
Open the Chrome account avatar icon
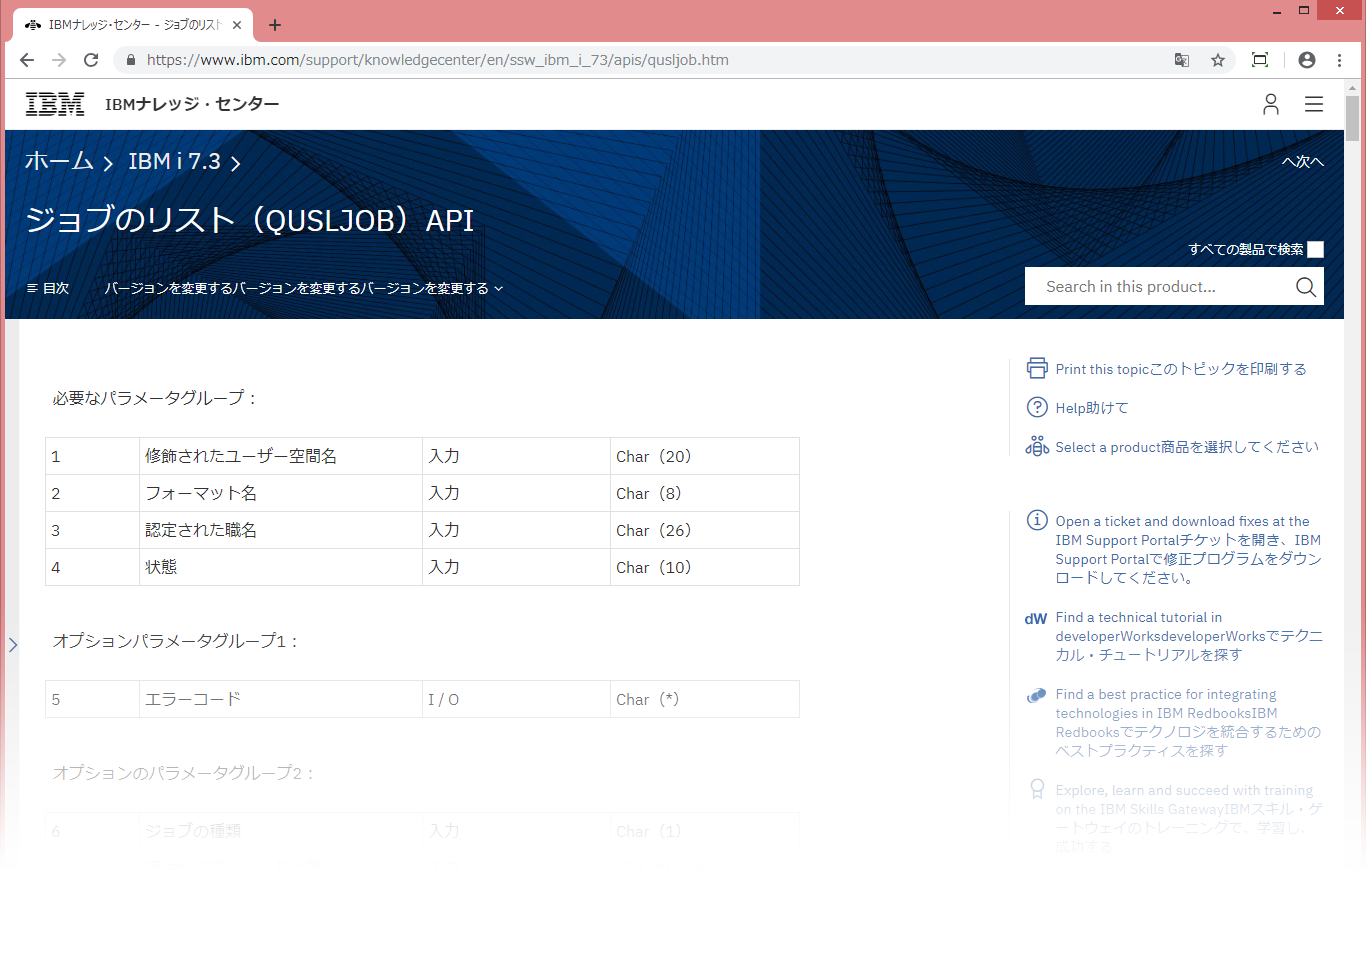pos(1306,60)
